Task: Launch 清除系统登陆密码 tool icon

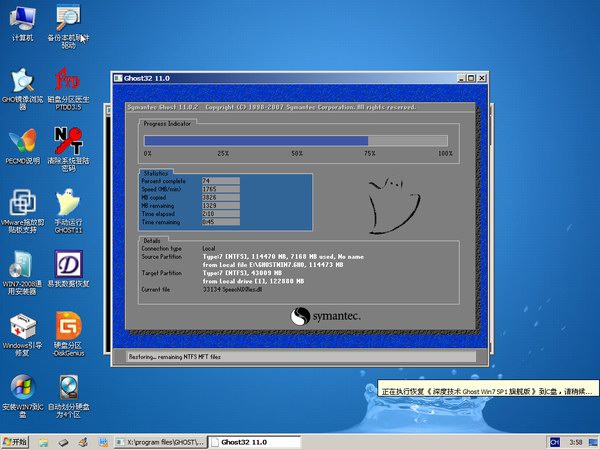Action: coord(68,141)
